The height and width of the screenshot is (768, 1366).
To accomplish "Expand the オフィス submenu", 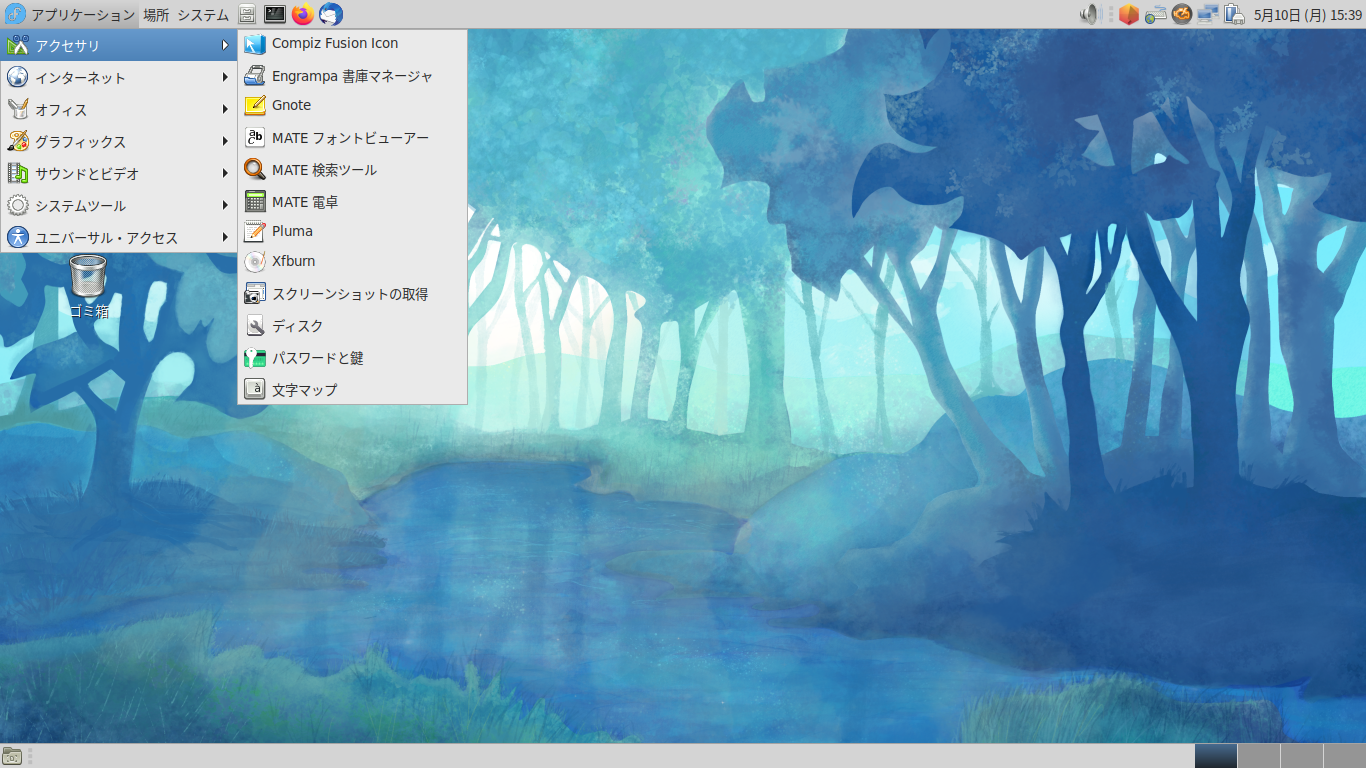I will pyautogui.click(x=118, y=110).
